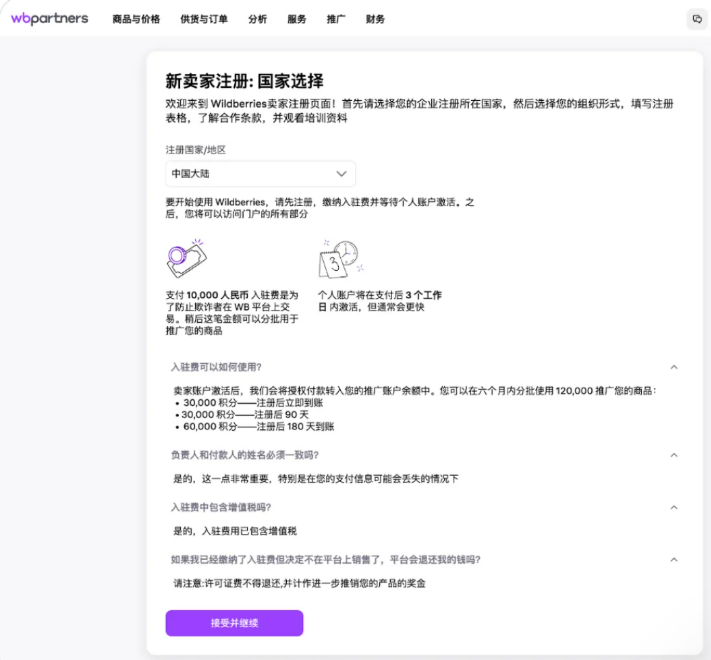Click the 欢迎来到 Wildberries卖家注册页面 intro text
Image resolution: width=711 pixels, height=660 pixels.
[x=419, y=111]
